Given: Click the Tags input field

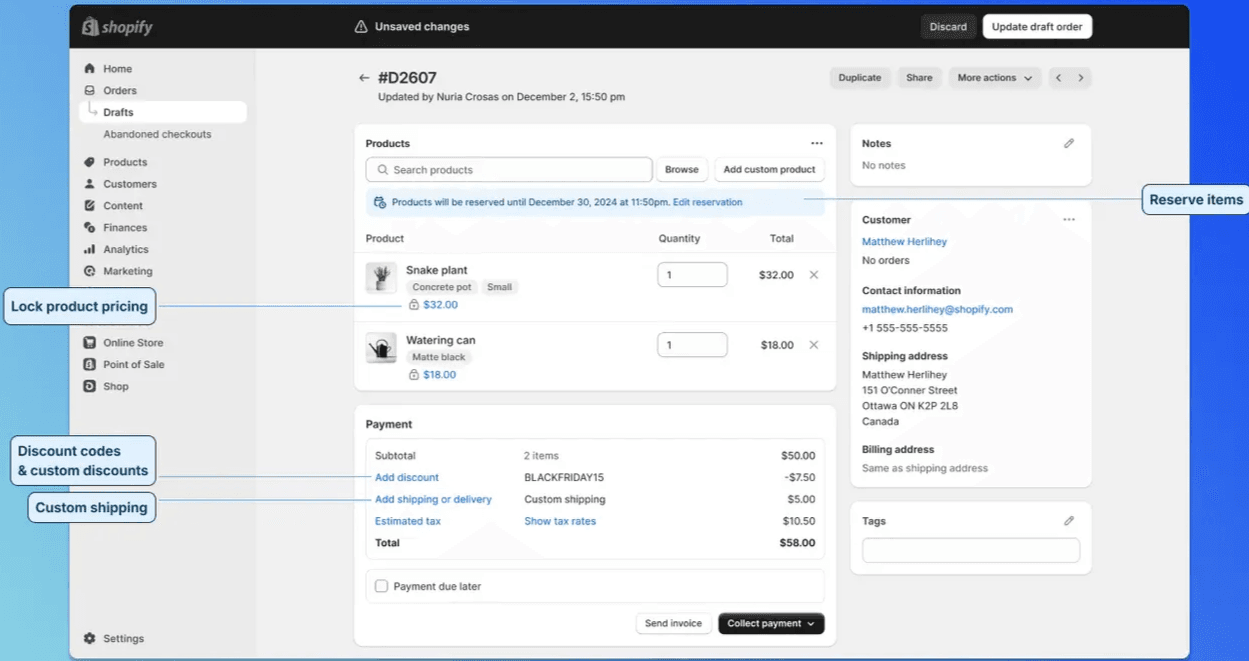Looking at the screenshot, I should point(971,550).
